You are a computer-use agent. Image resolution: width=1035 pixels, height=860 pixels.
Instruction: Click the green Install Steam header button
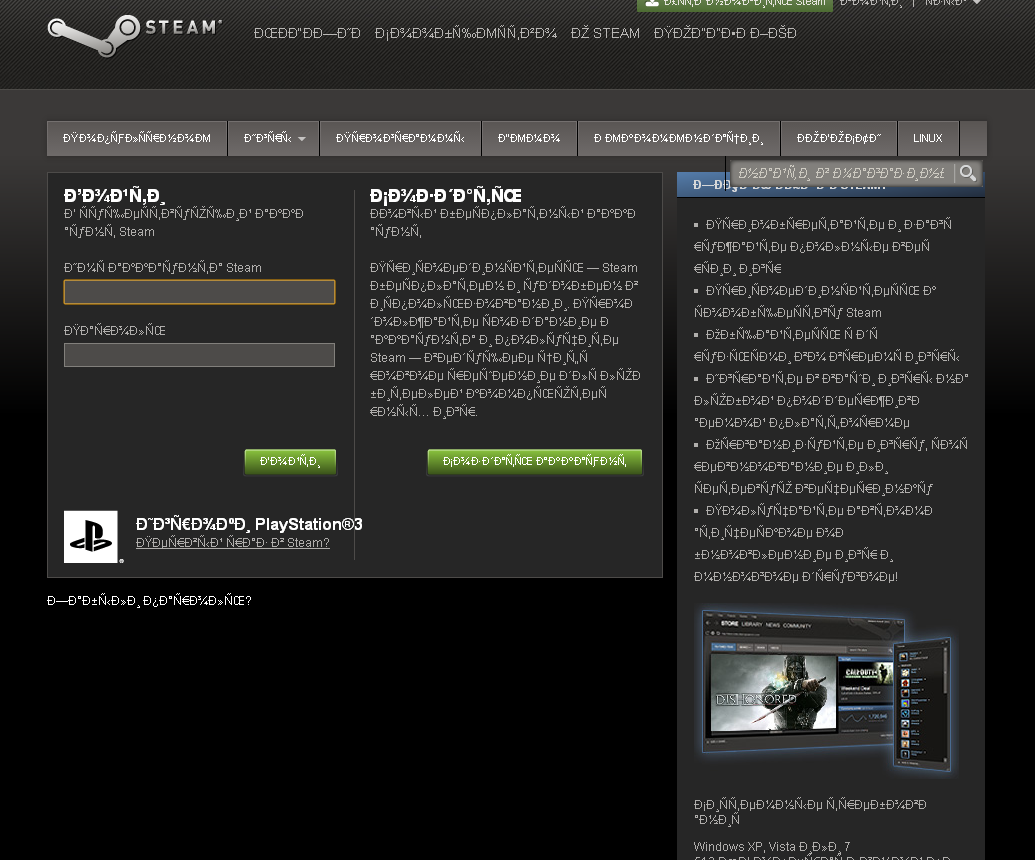pos(735,4)
